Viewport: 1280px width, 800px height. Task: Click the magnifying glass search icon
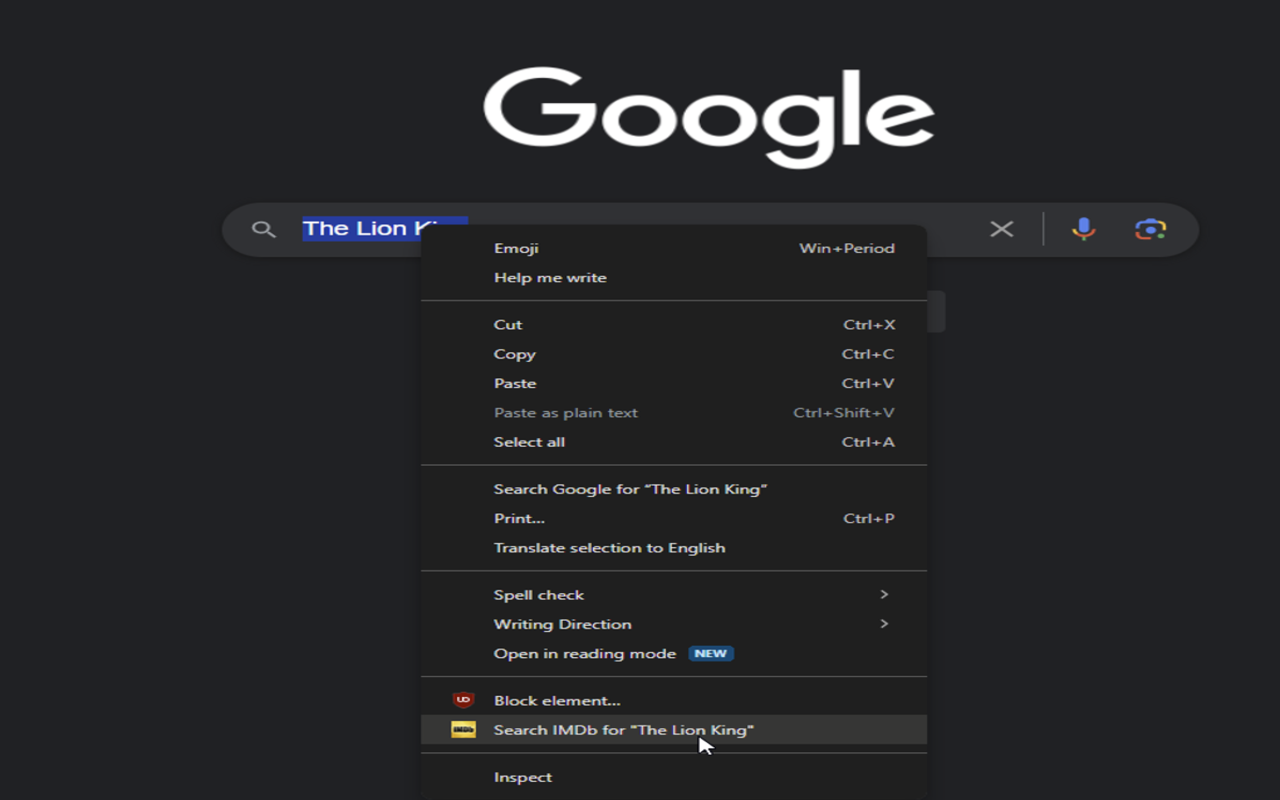[x=263, y=229]
